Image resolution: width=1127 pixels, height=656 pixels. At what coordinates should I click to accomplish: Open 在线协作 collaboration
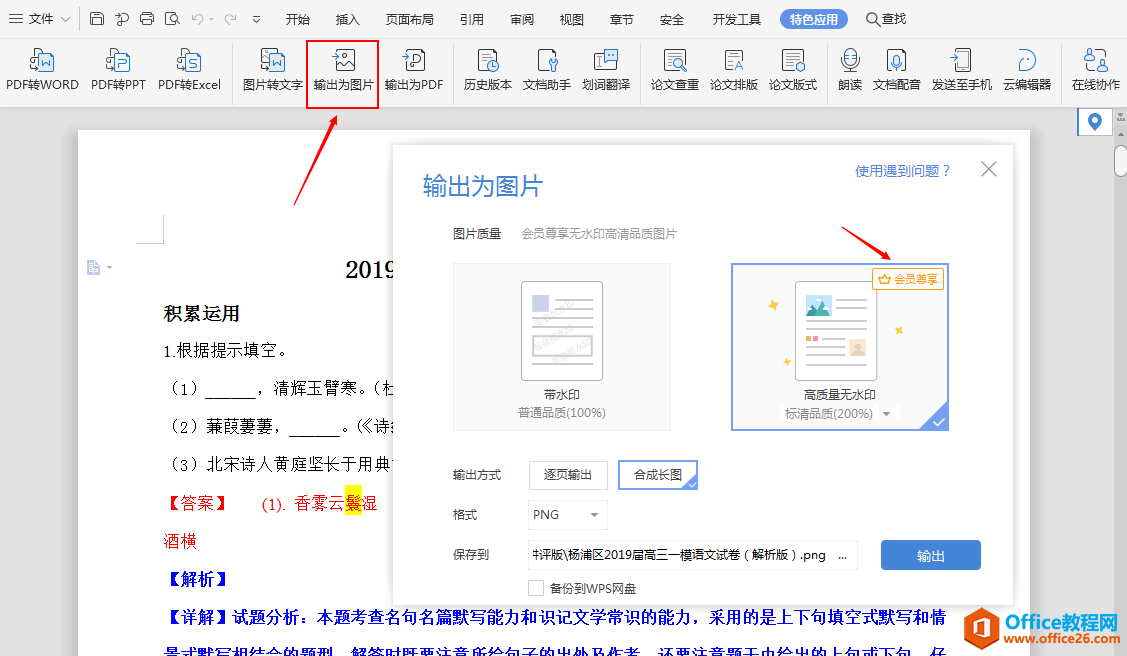click(x=1095, y=70)
